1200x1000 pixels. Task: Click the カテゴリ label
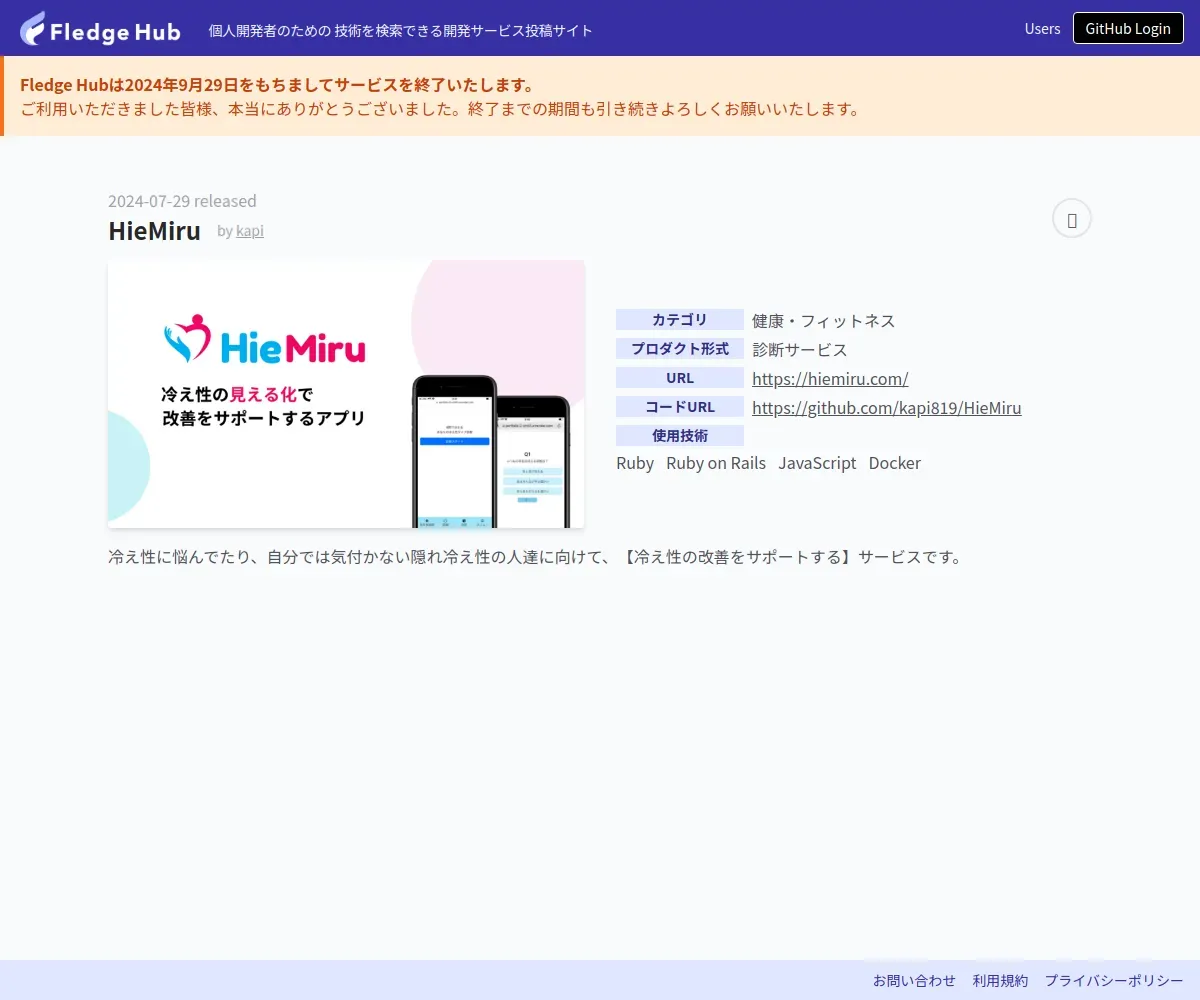coord(680,320)
